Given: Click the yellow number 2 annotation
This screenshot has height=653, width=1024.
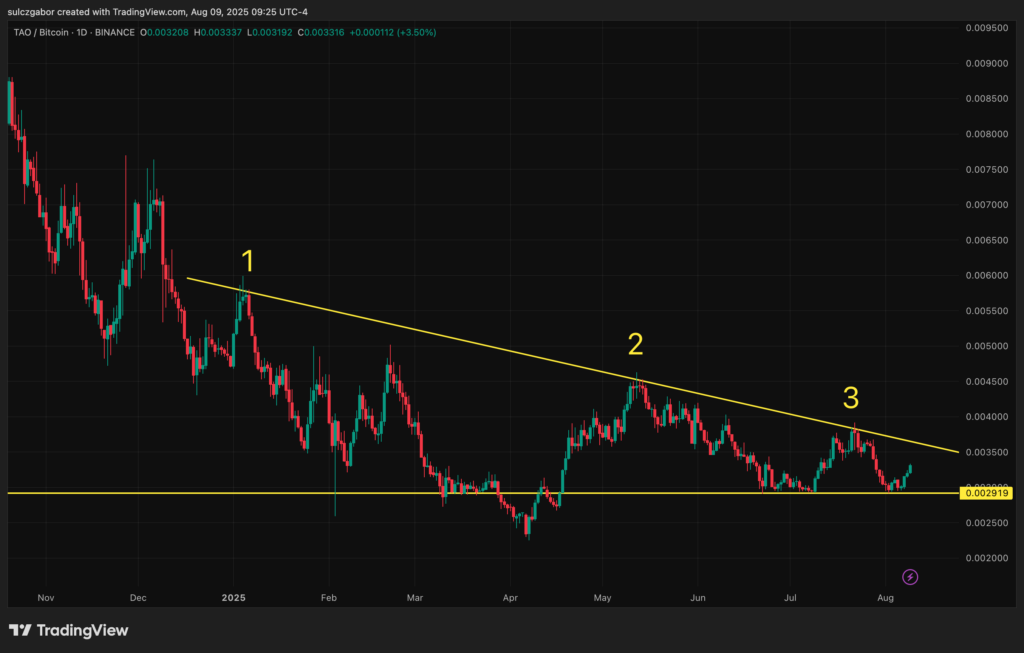Looking at the screenshot, I should [635, 344].
